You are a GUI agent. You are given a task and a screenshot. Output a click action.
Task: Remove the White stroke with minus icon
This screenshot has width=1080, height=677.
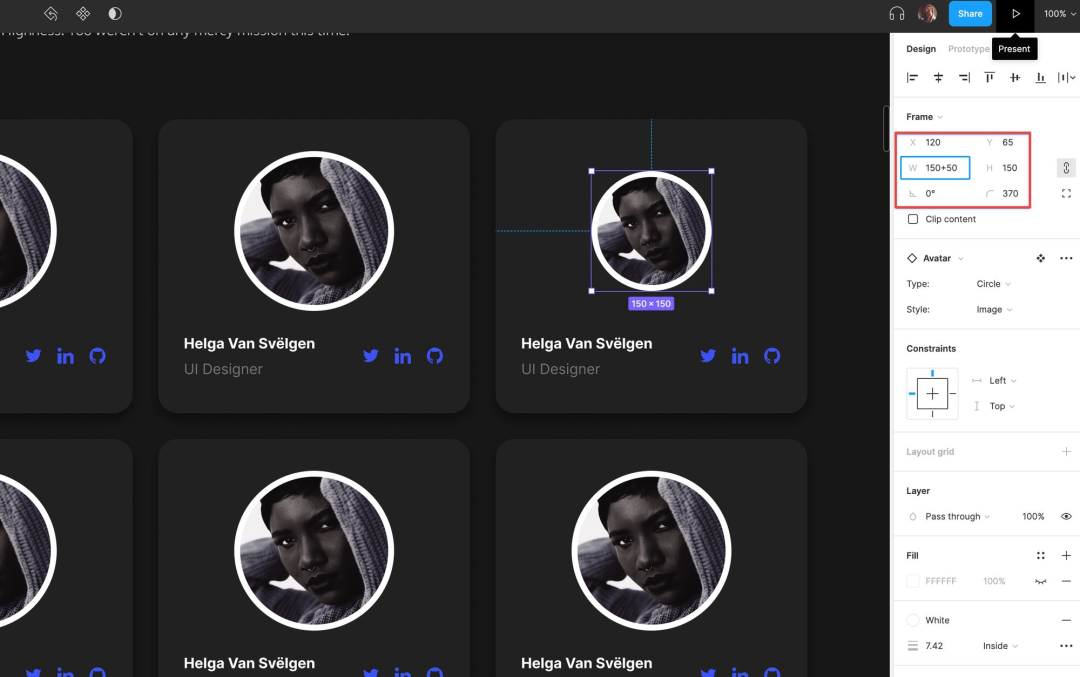[x=1066, y=621]
